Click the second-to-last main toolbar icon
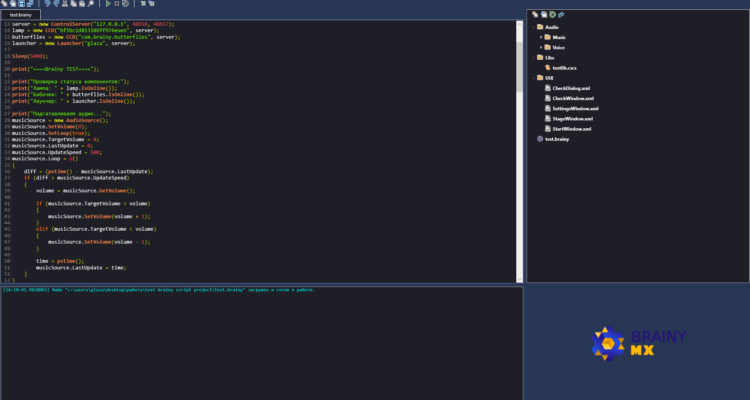This screenshot has width=750, height=400. click(x=143, y=3)
